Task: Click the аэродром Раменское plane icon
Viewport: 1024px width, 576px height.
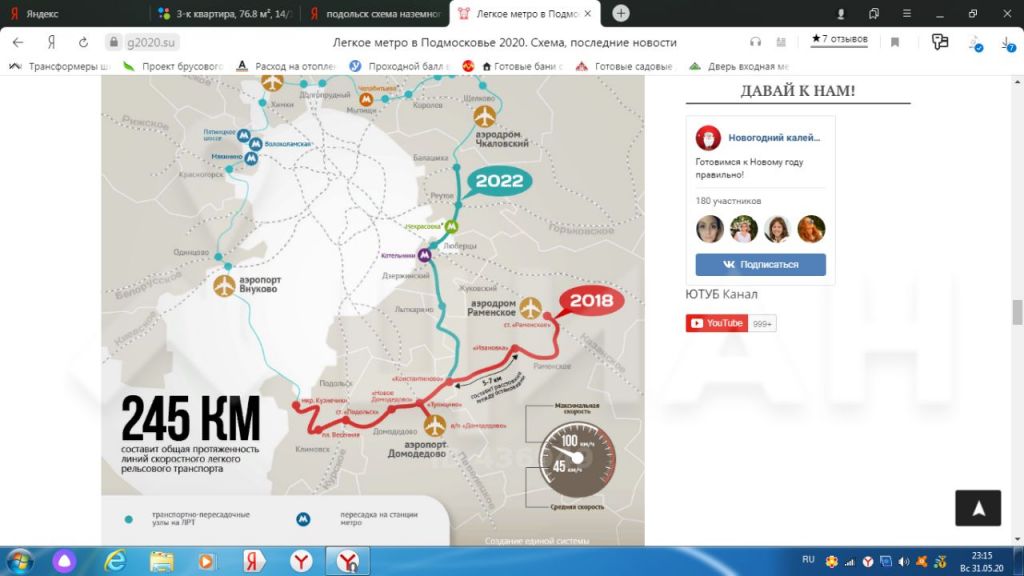Action: point(530,308)
